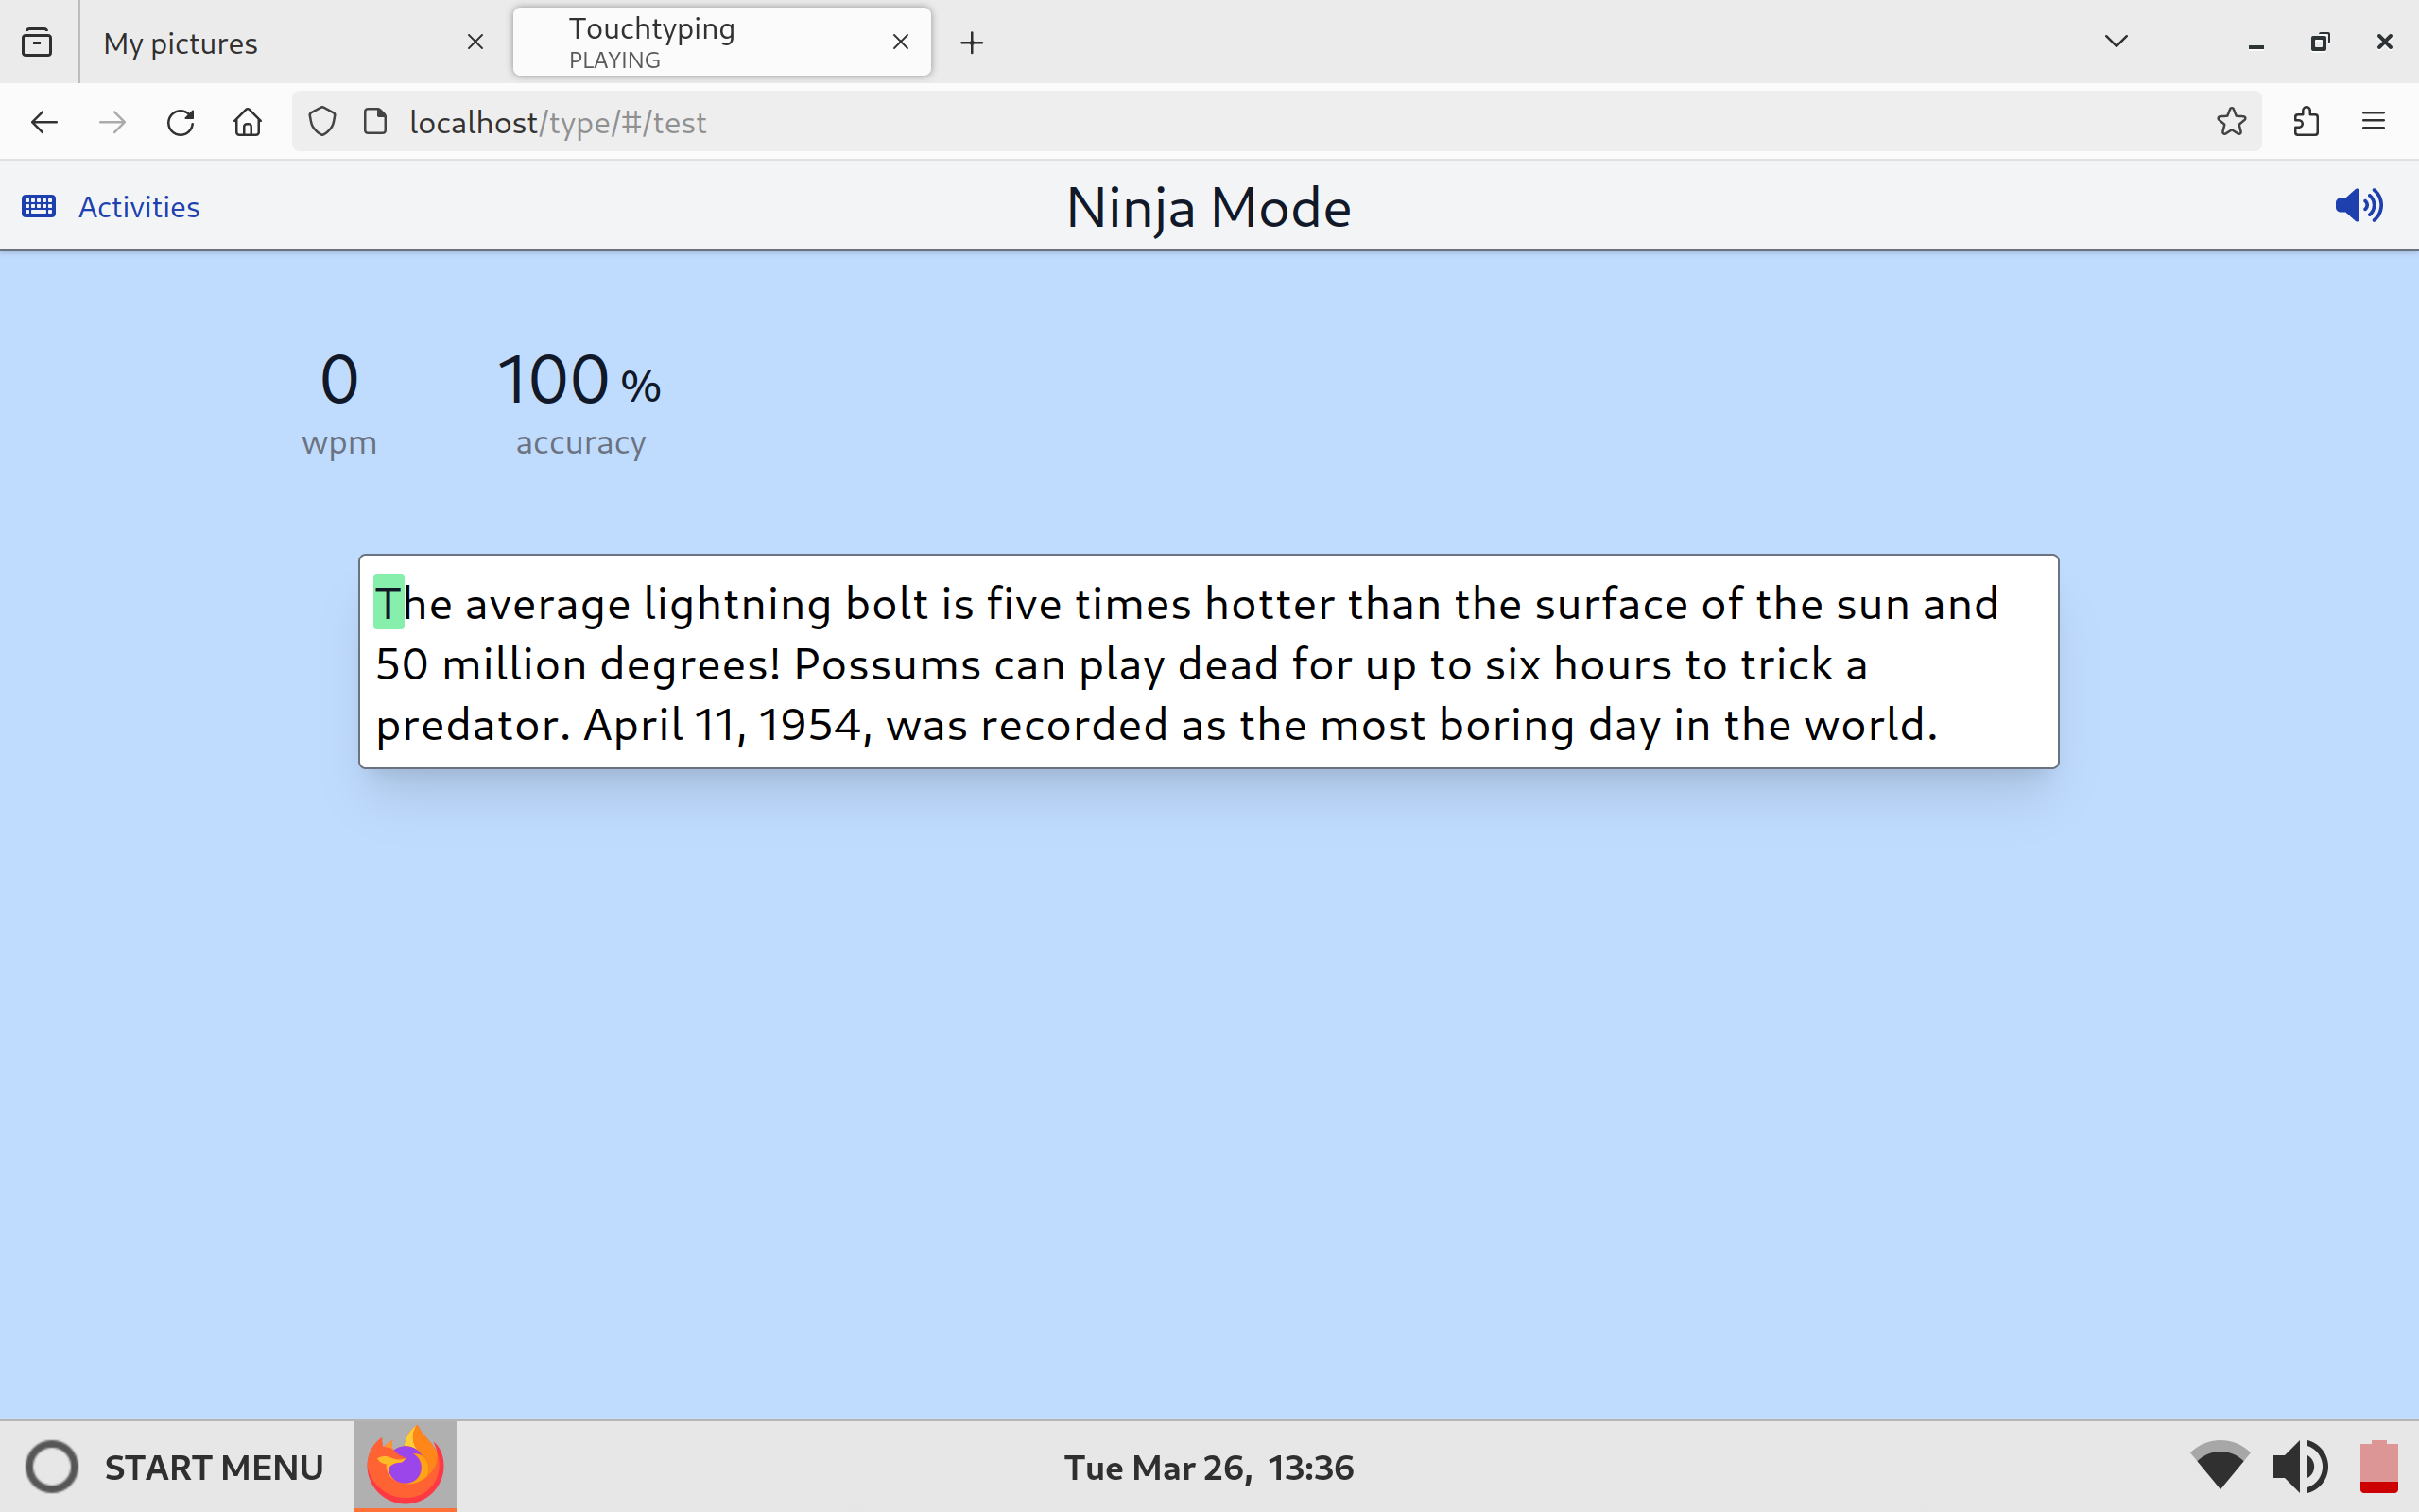Mute sound with the speaker icon in the Ninja Mode header
This screenshot has width=2419, height=1512.
[2358, 206]
